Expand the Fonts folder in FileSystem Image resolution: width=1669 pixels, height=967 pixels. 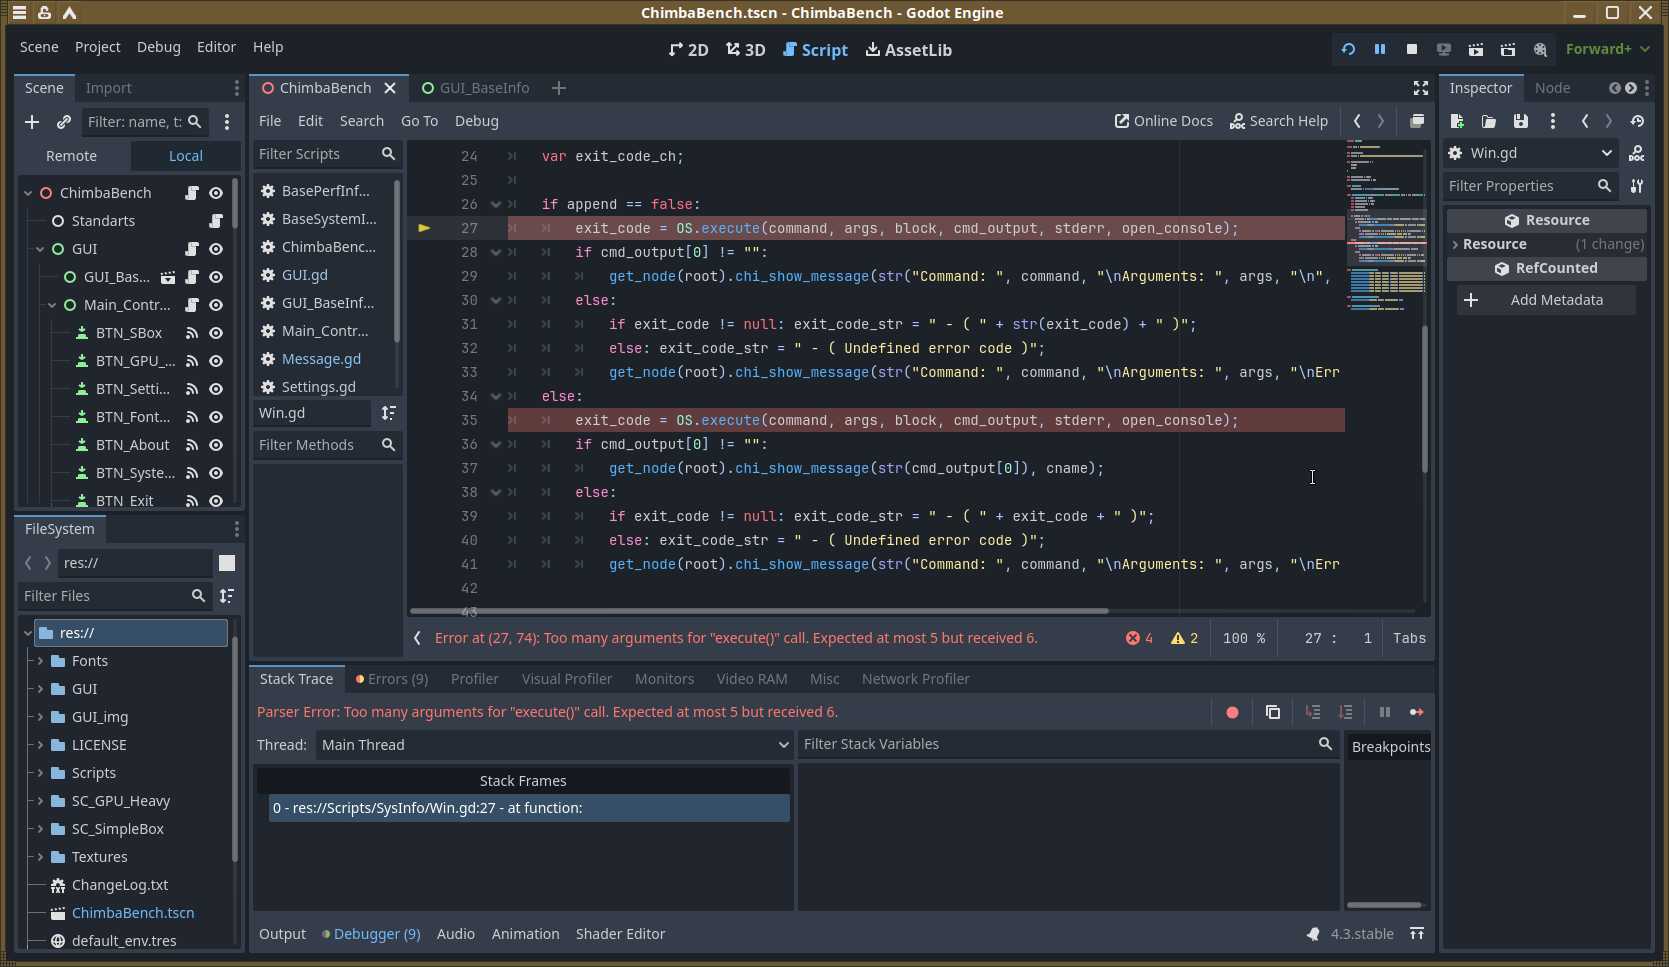pos(41,661)
